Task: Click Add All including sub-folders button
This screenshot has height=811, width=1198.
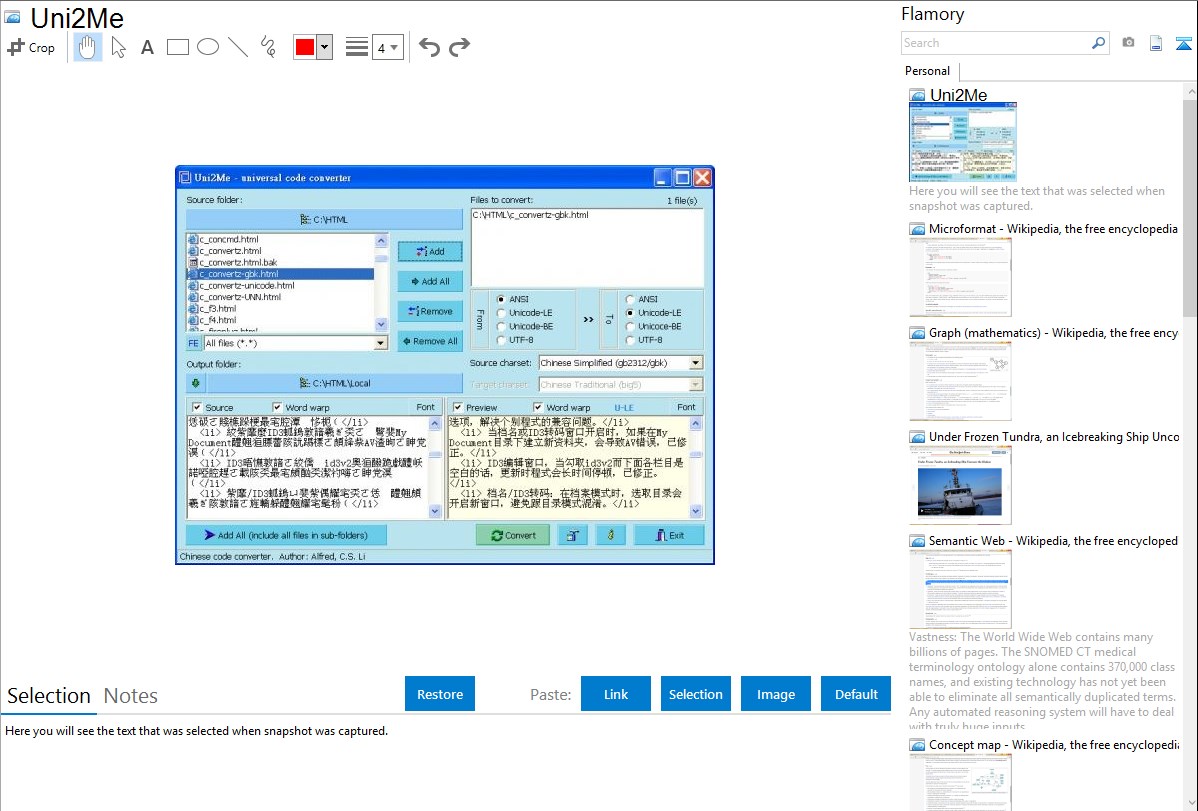Action: (286, 535)
